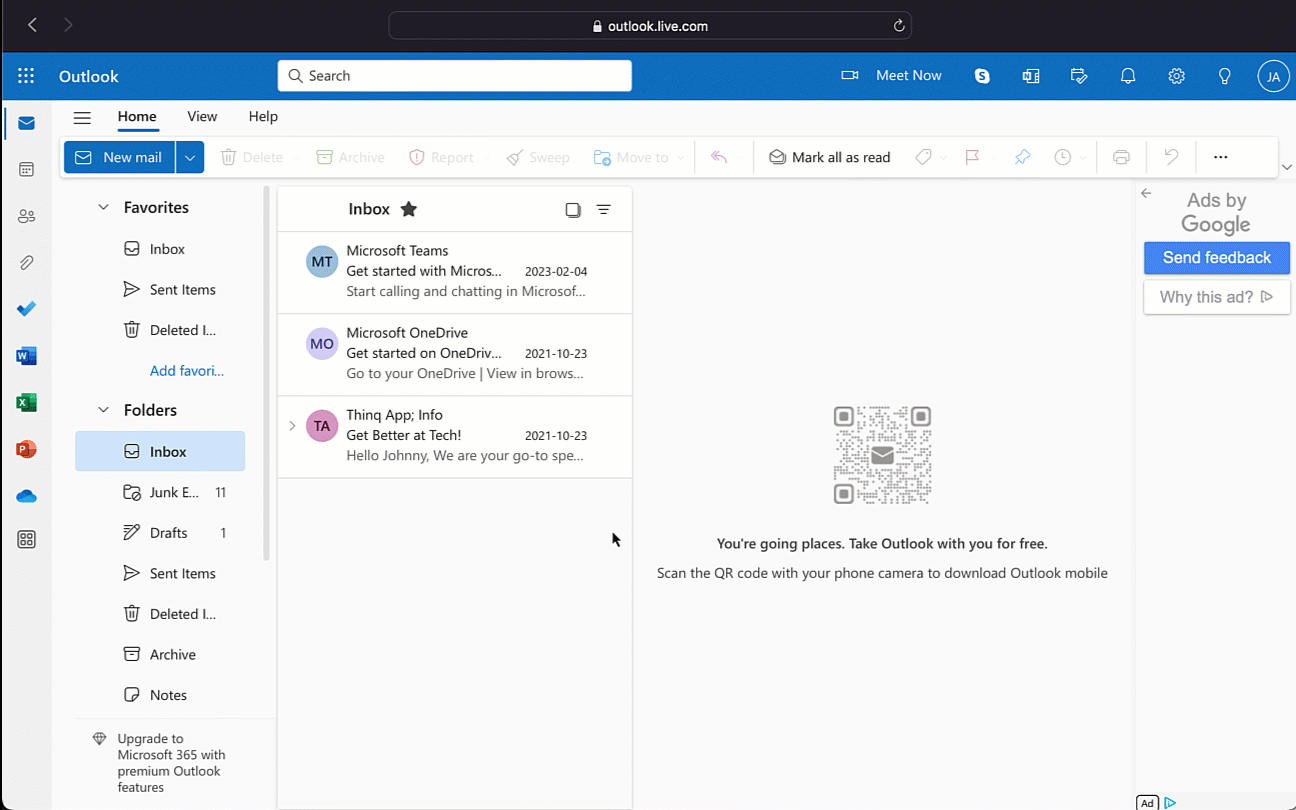Open More apps icon in left rail

tap(27, 539)
